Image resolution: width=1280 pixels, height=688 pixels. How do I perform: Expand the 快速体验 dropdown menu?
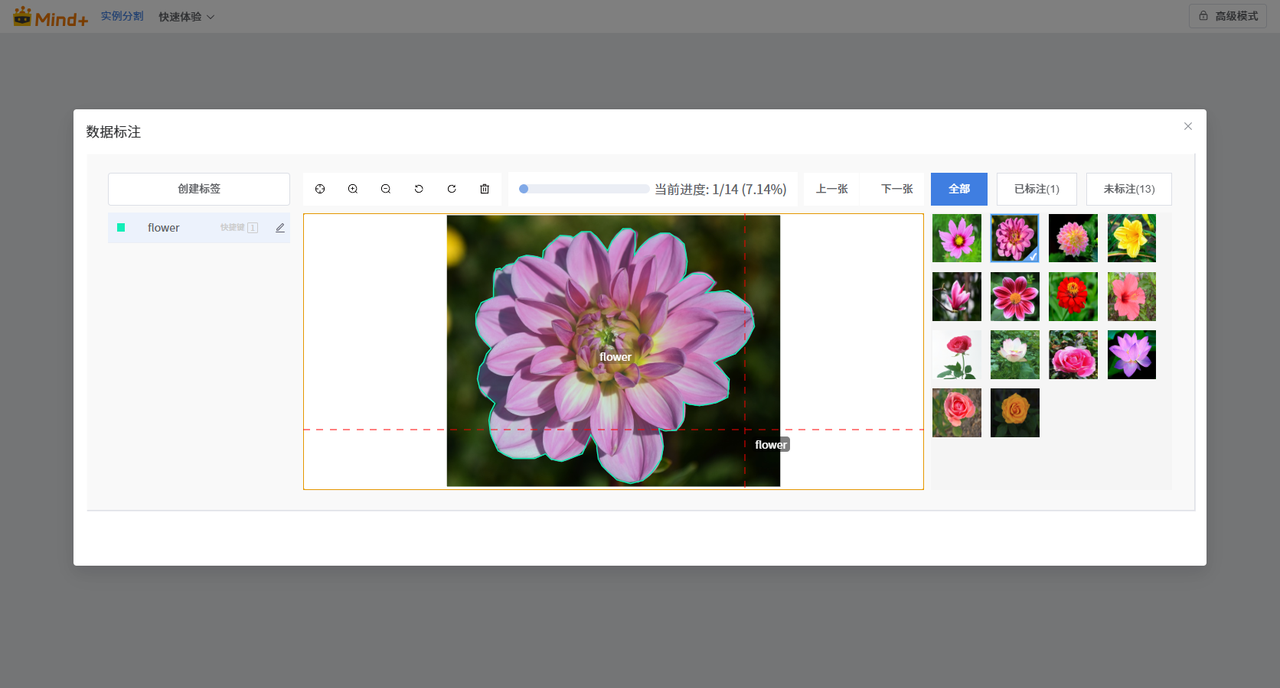[186, 17]
